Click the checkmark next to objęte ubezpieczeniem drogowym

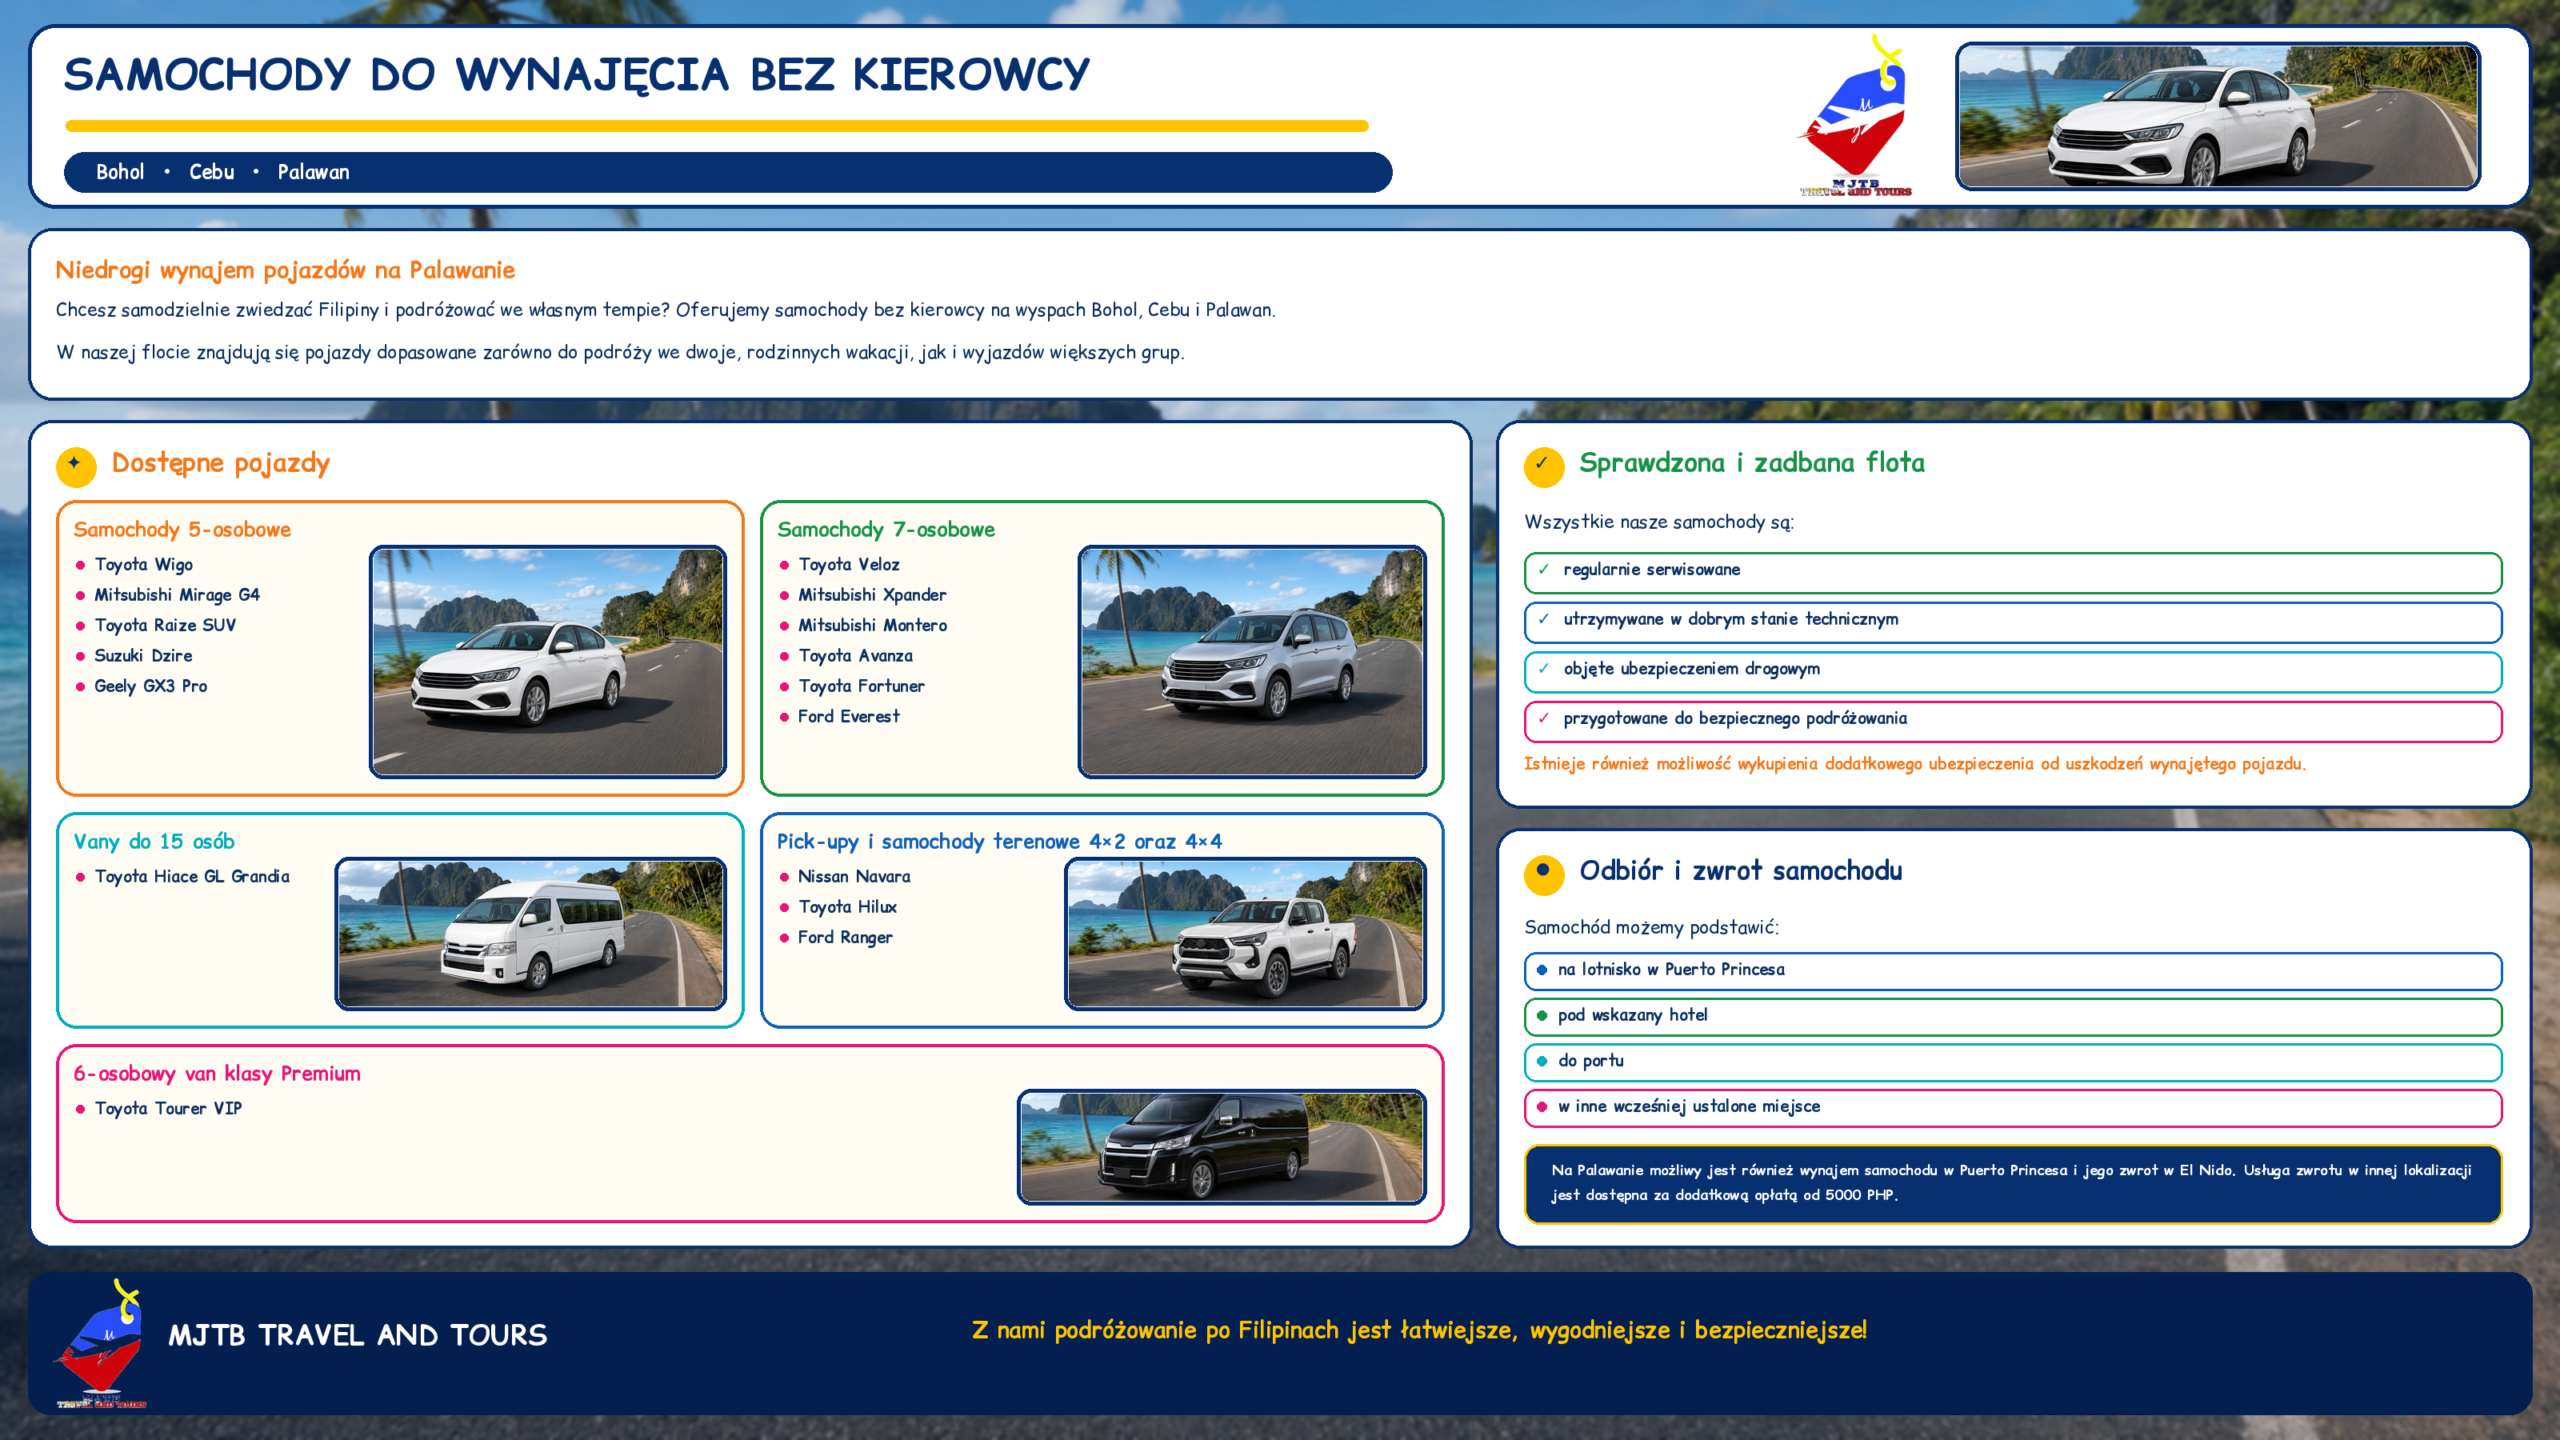click(1544, 669)
